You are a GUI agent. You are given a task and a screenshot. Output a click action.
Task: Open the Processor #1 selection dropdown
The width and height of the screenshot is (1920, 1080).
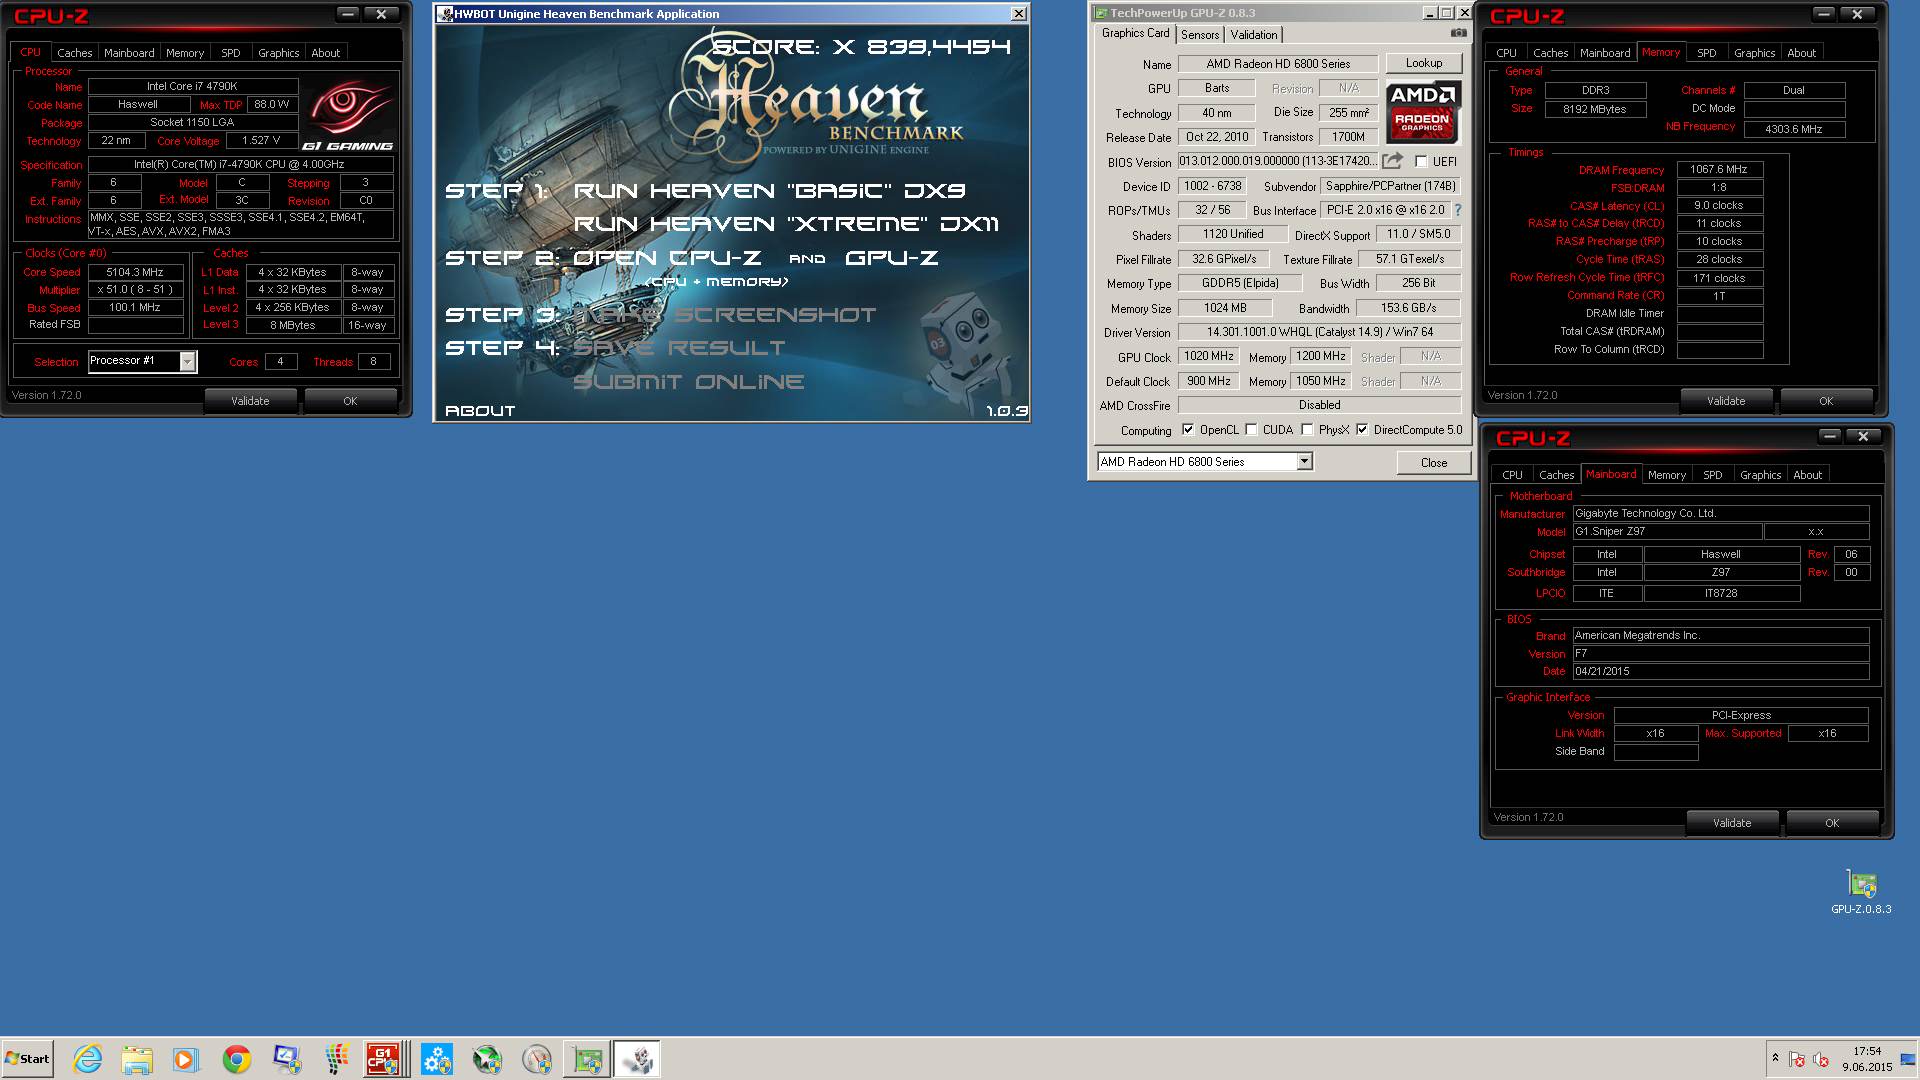click(x=187, y=361)
